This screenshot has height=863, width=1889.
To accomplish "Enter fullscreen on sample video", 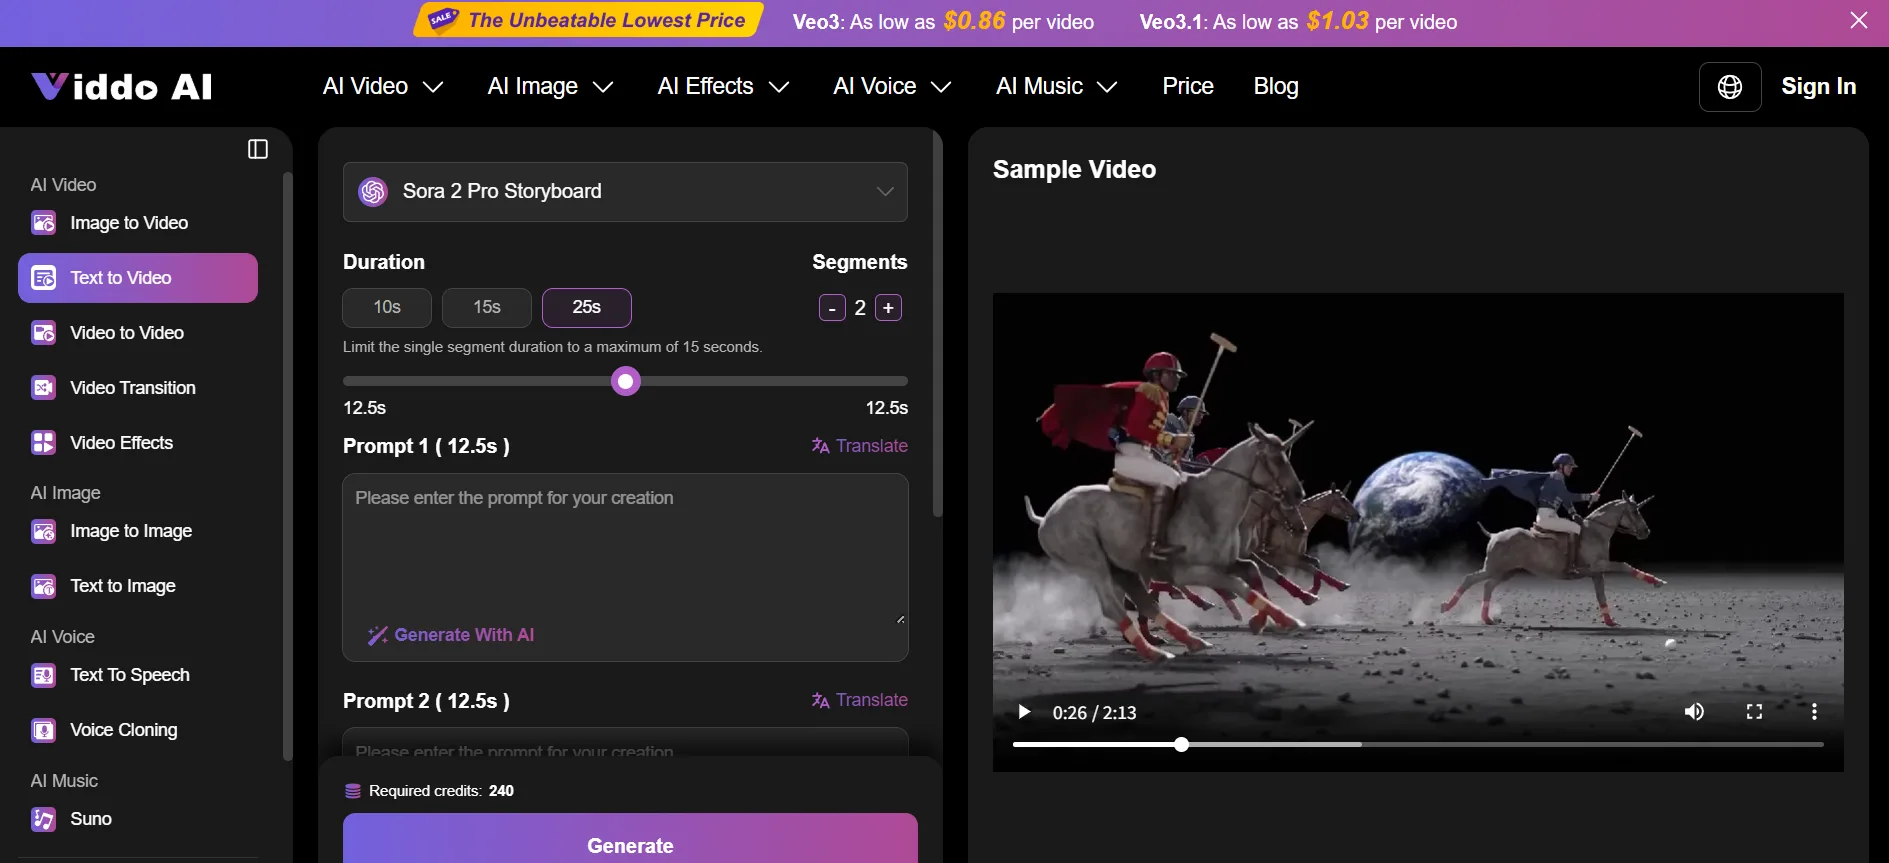I will pyautogui.click(x=1754, y=712).
